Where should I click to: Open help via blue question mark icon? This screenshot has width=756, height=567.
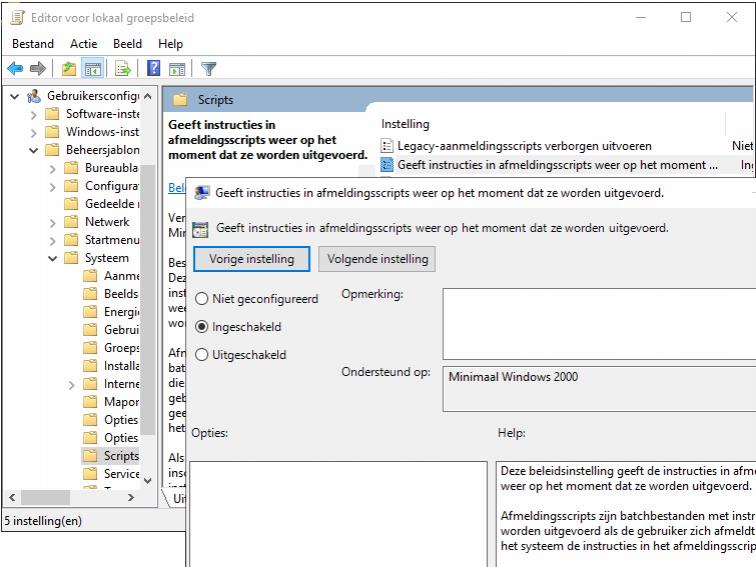[154, 69]
